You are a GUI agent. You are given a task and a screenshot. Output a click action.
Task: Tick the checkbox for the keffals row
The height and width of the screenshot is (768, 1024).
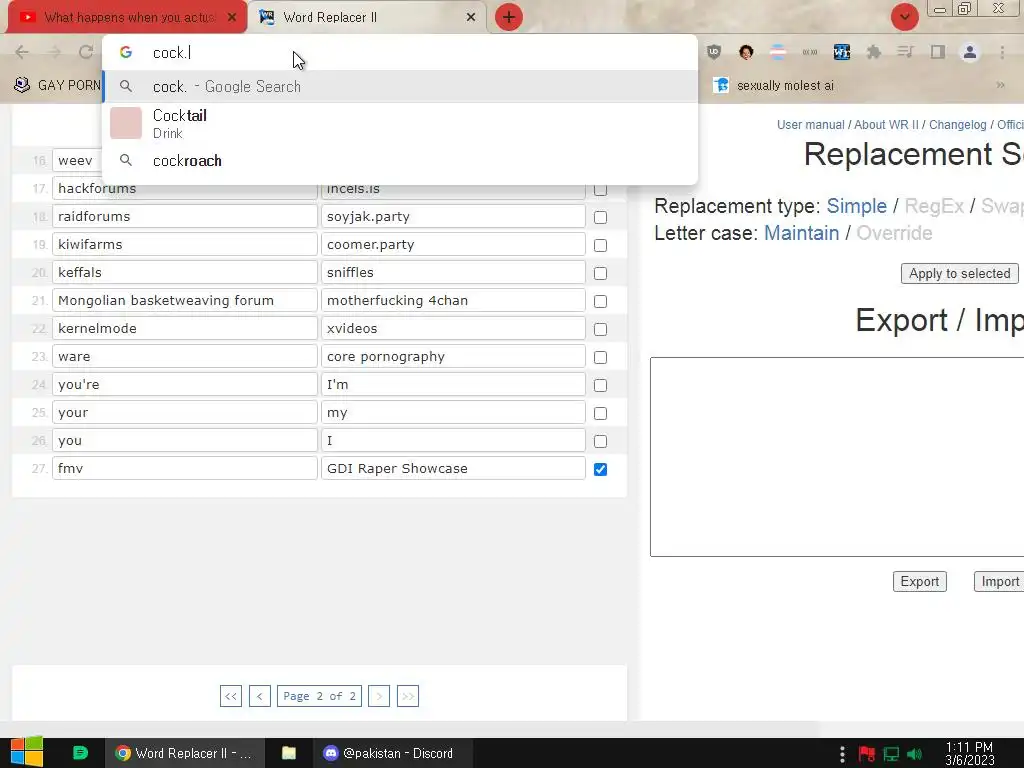[600, 274]
